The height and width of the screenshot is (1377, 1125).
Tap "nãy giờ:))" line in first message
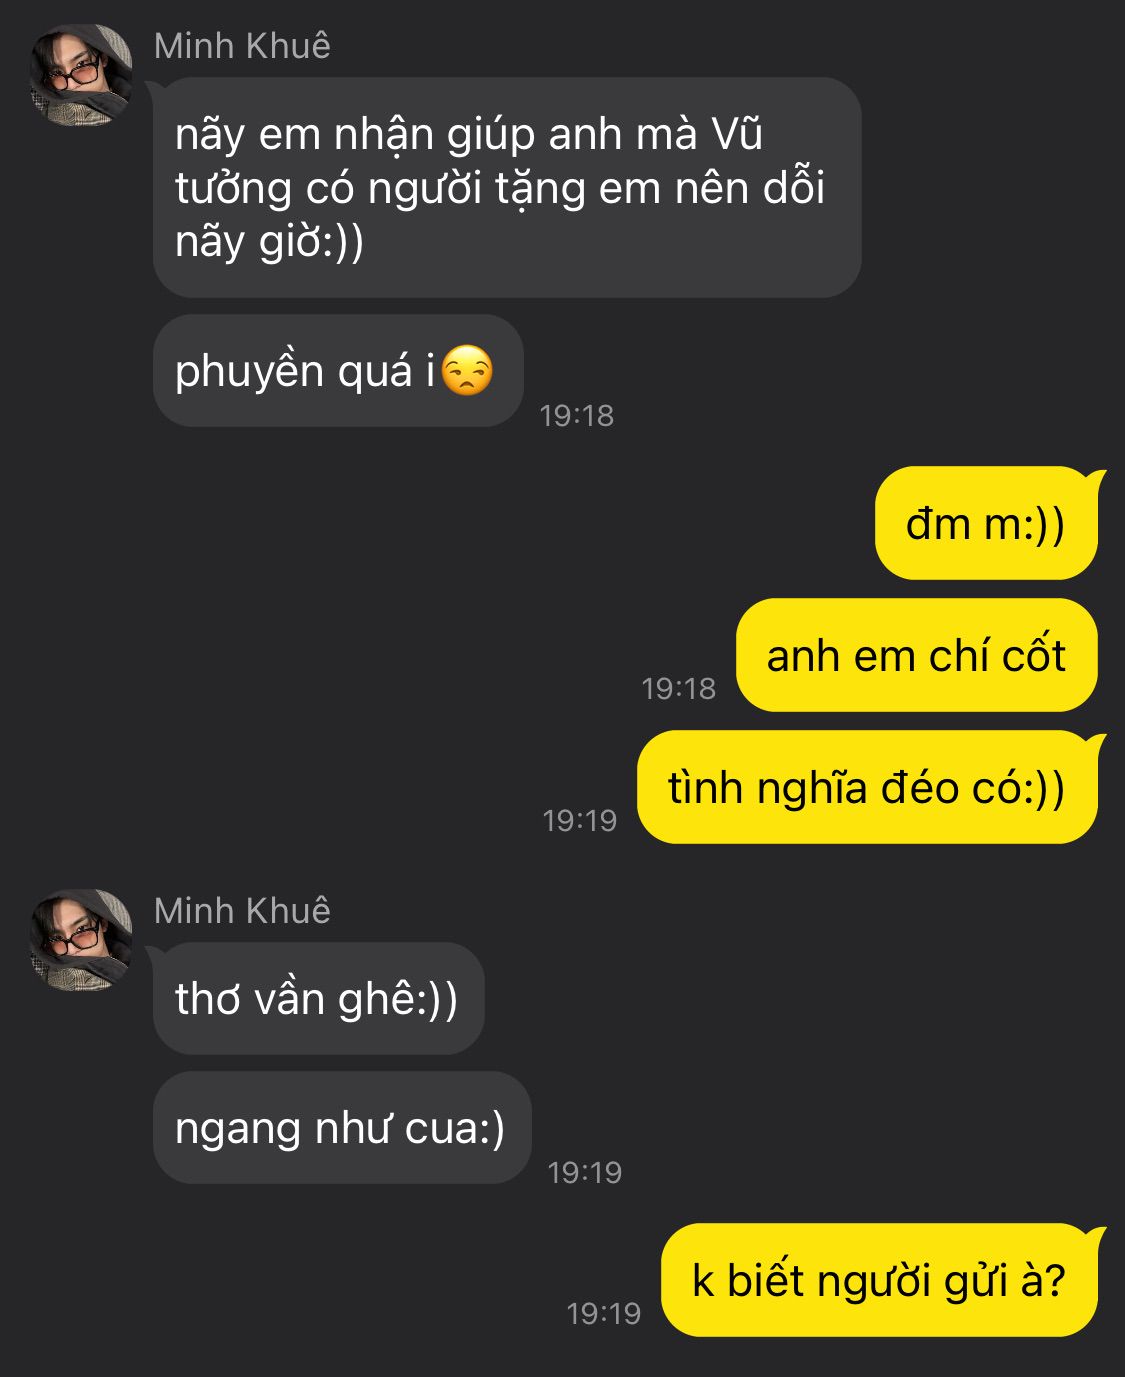point(269,242)
